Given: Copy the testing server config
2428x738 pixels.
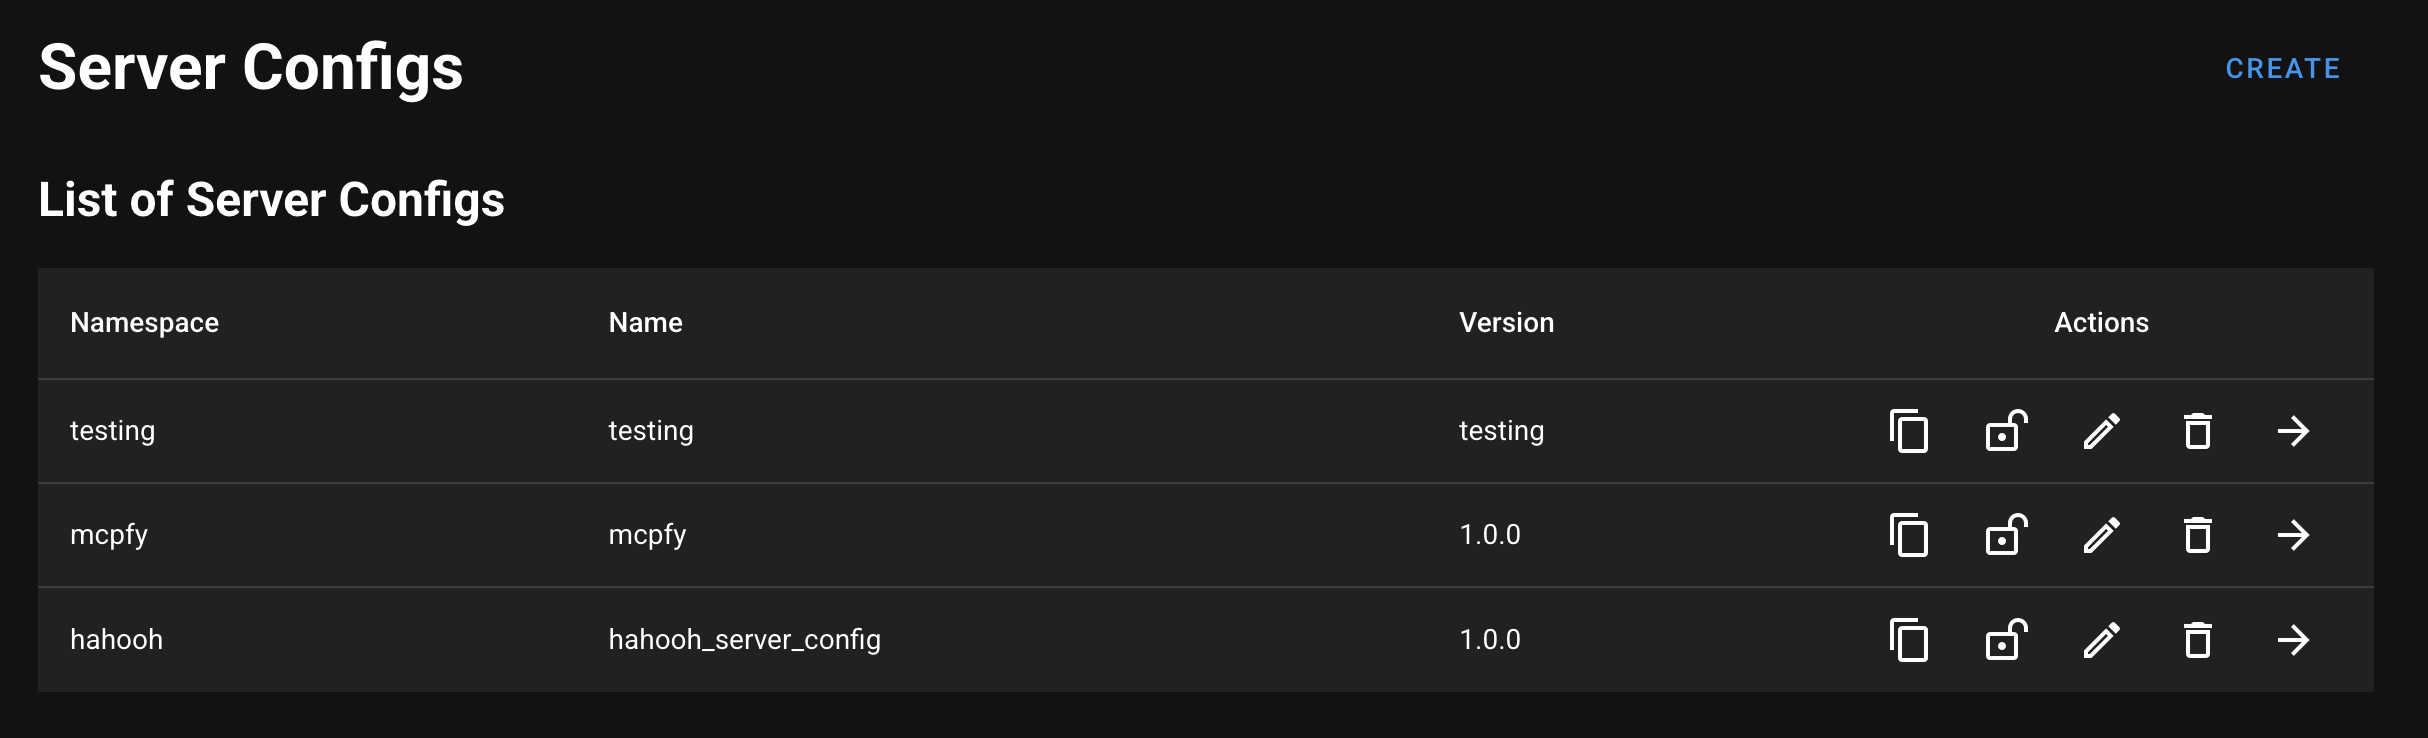Looking at the screenshot, I should click(x=1910, y=432).
